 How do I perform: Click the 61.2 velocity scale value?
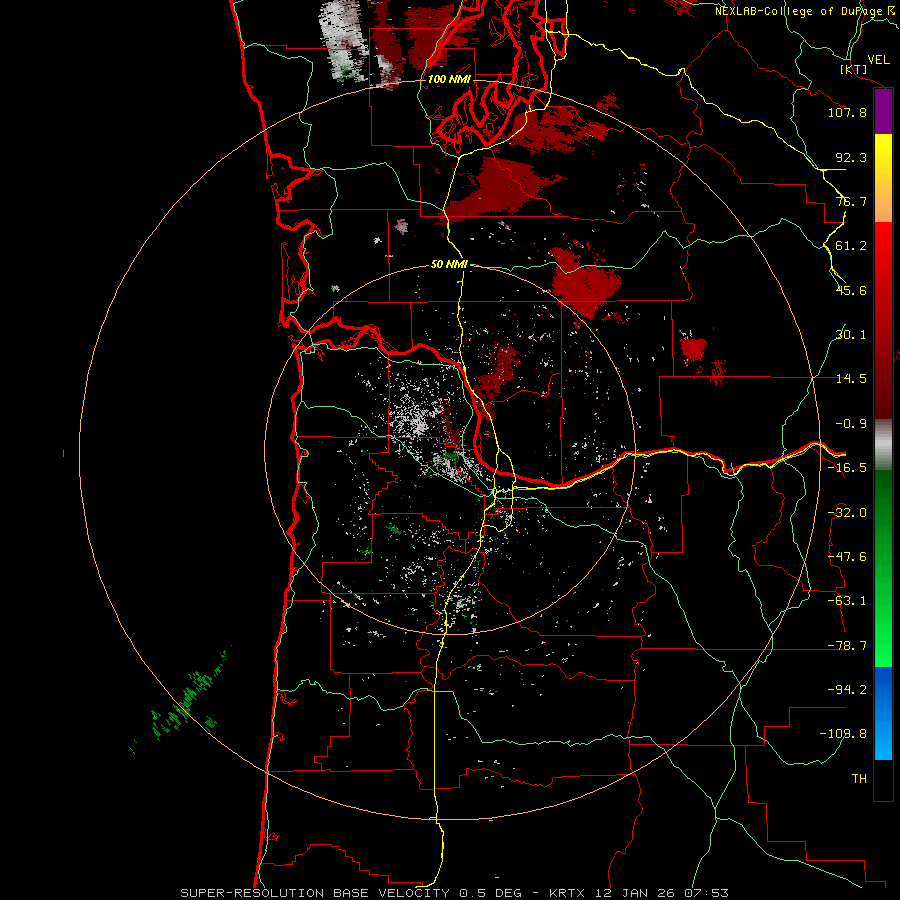851,246
